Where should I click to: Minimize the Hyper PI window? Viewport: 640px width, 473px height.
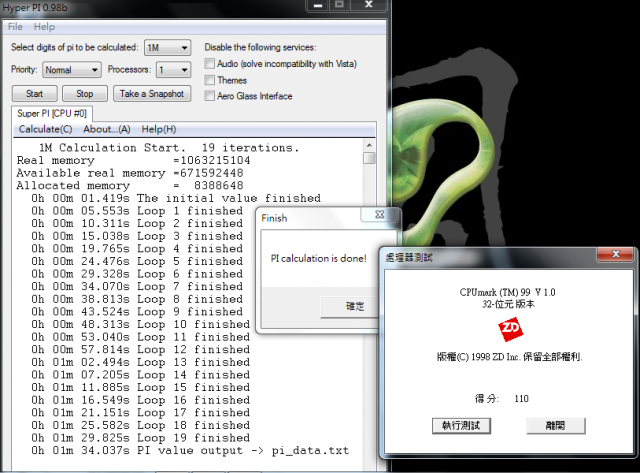[318, 5]
